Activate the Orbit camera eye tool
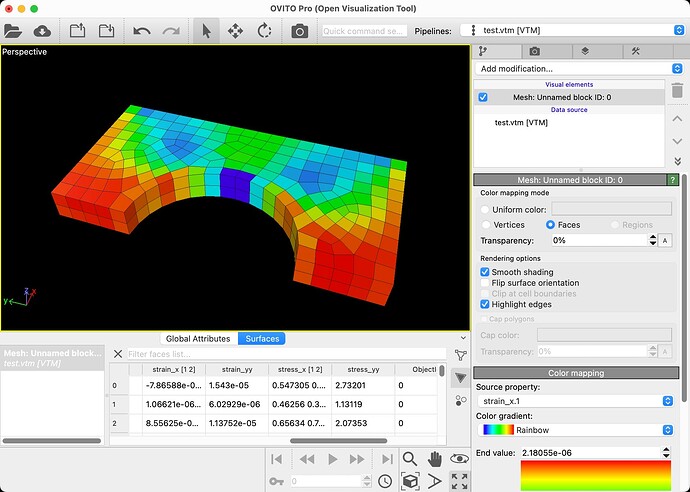The image size is (690, 492). (x=459, y=459)
